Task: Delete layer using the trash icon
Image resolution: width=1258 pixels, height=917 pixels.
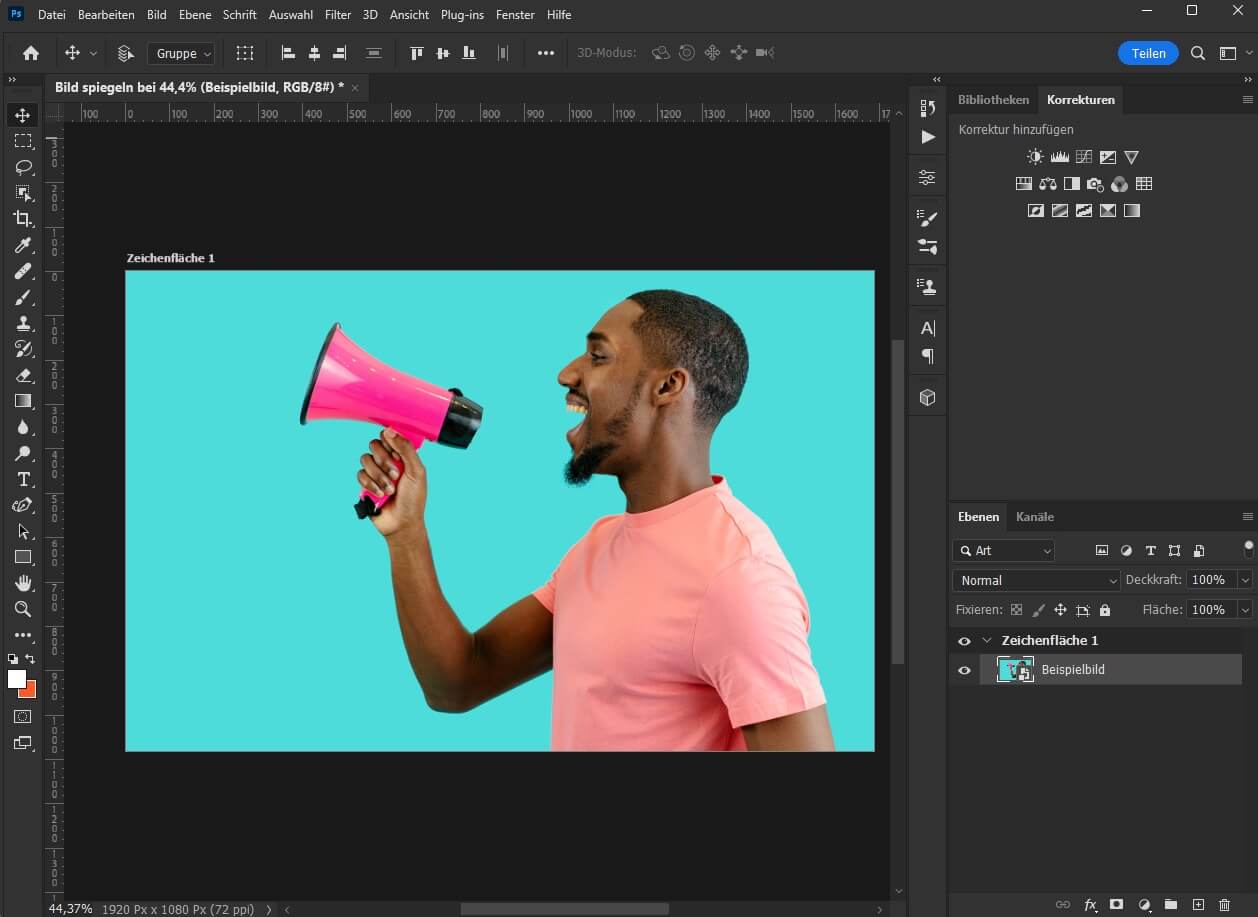Action: (1223, 903)
